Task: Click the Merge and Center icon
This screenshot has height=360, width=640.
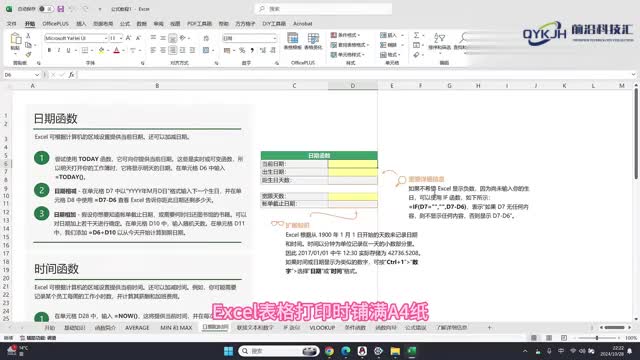Action: [x=206, y=50]
